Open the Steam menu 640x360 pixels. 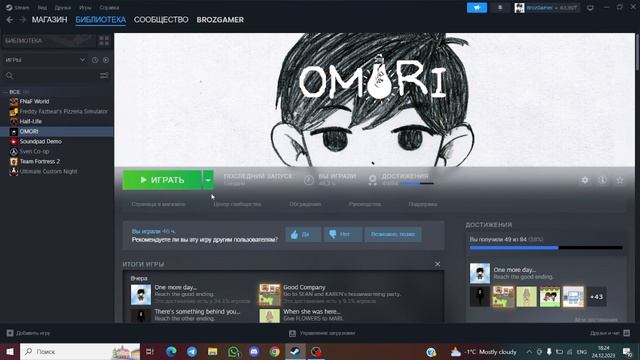[x=18, y=7]
